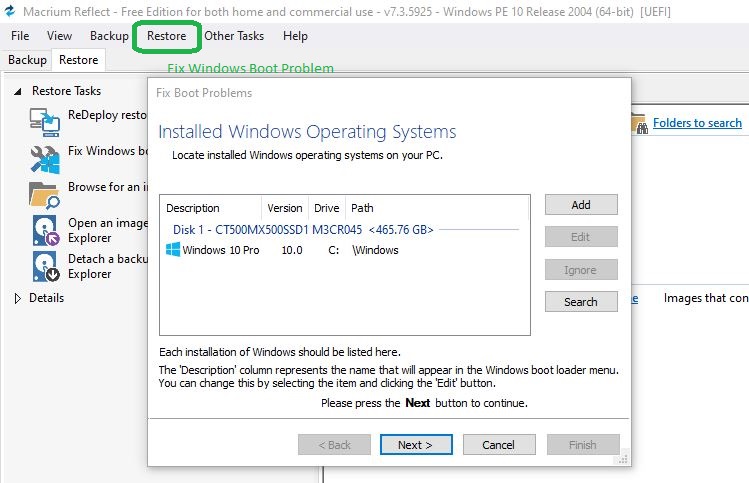Click the Fix Windows boot task label
Viewport: 749px width, 483px height.
click(x=107, y=151)
